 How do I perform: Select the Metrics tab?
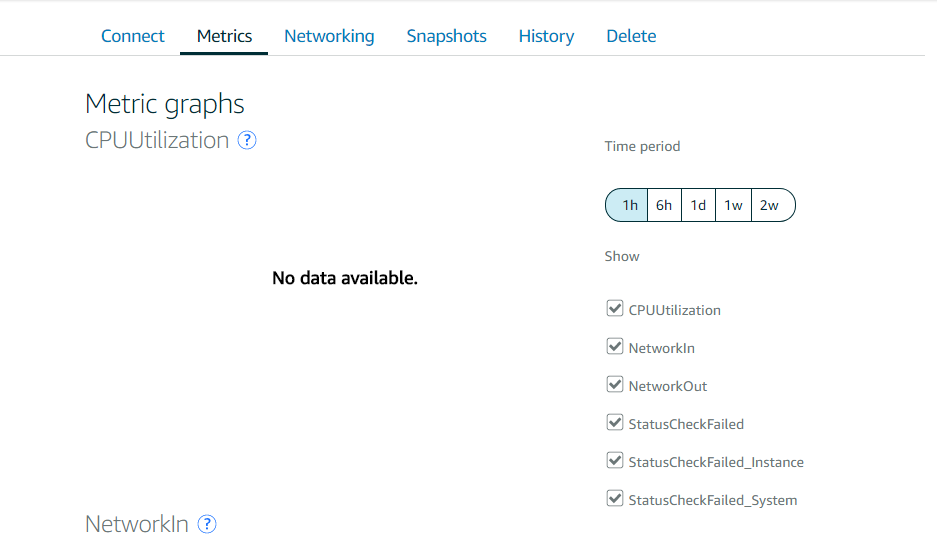click(224, 36)
